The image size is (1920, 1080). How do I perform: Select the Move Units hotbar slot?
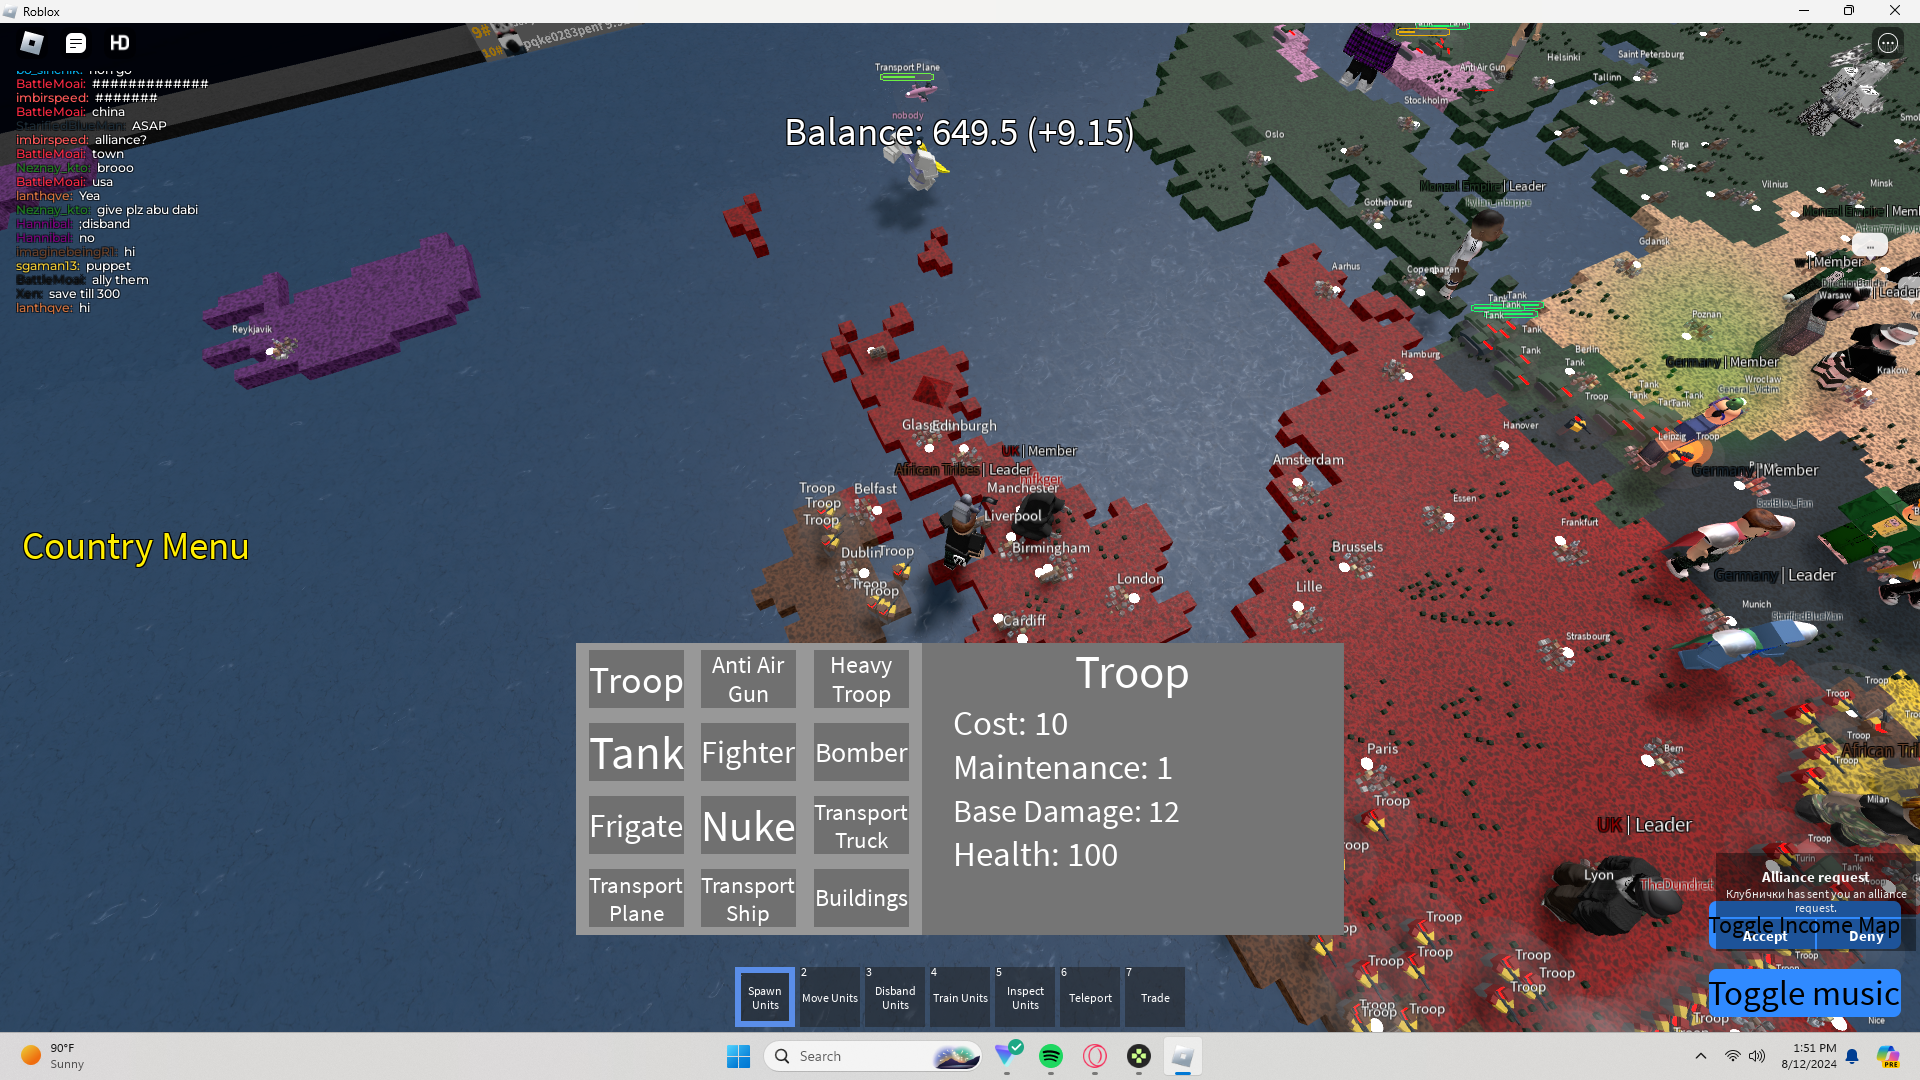830,997
